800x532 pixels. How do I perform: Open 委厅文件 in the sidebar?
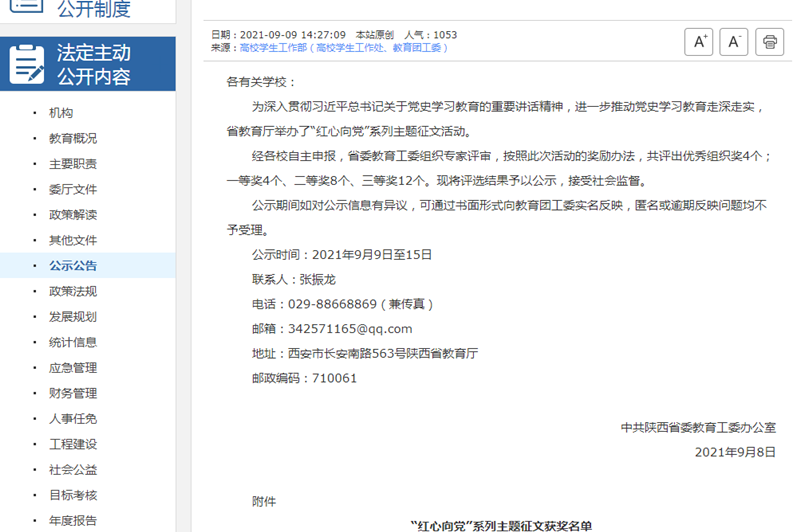(73, 189)
